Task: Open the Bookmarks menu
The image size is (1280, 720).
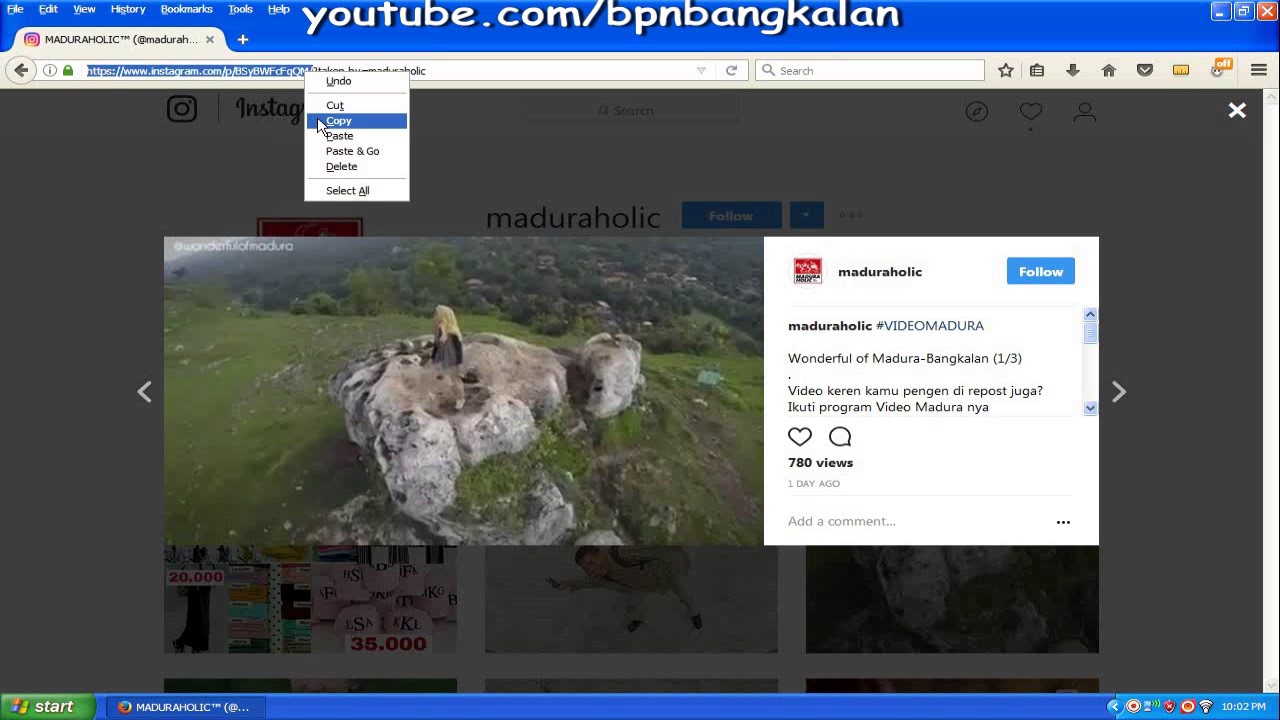Action: [187, 9]
